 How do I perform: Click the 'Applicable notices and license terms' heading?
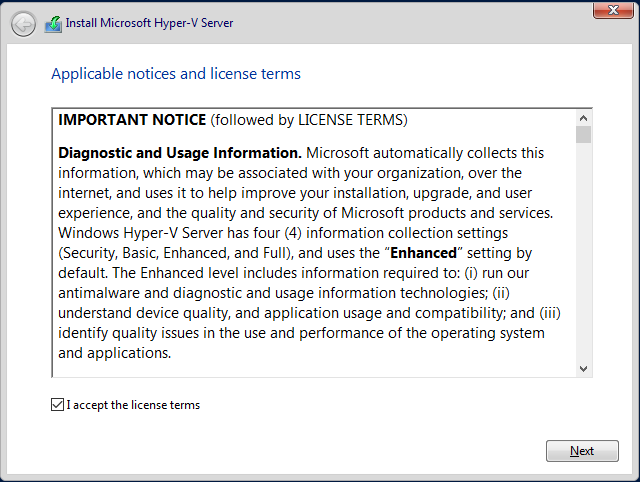(x=175, y=74)
